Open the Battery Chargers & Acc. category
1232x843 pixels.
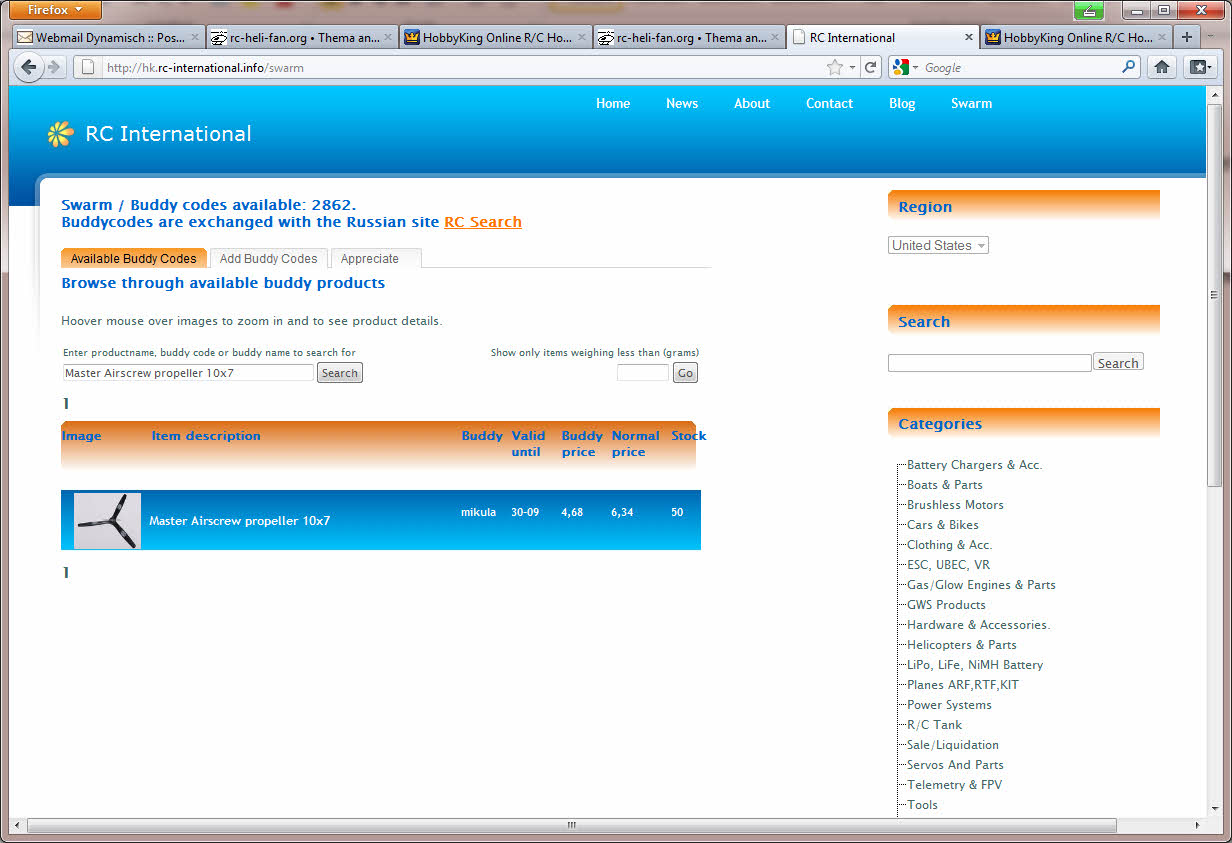974,465
